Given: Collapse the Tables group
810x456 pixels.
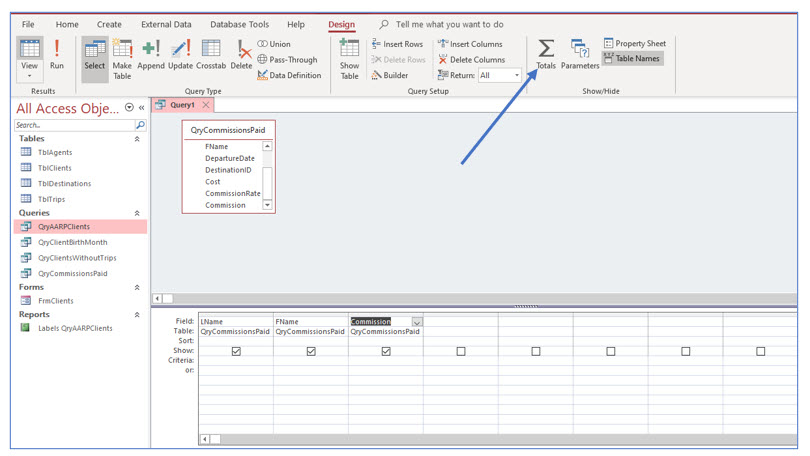Looking at the screenshot, I should (x=137, y=139).
